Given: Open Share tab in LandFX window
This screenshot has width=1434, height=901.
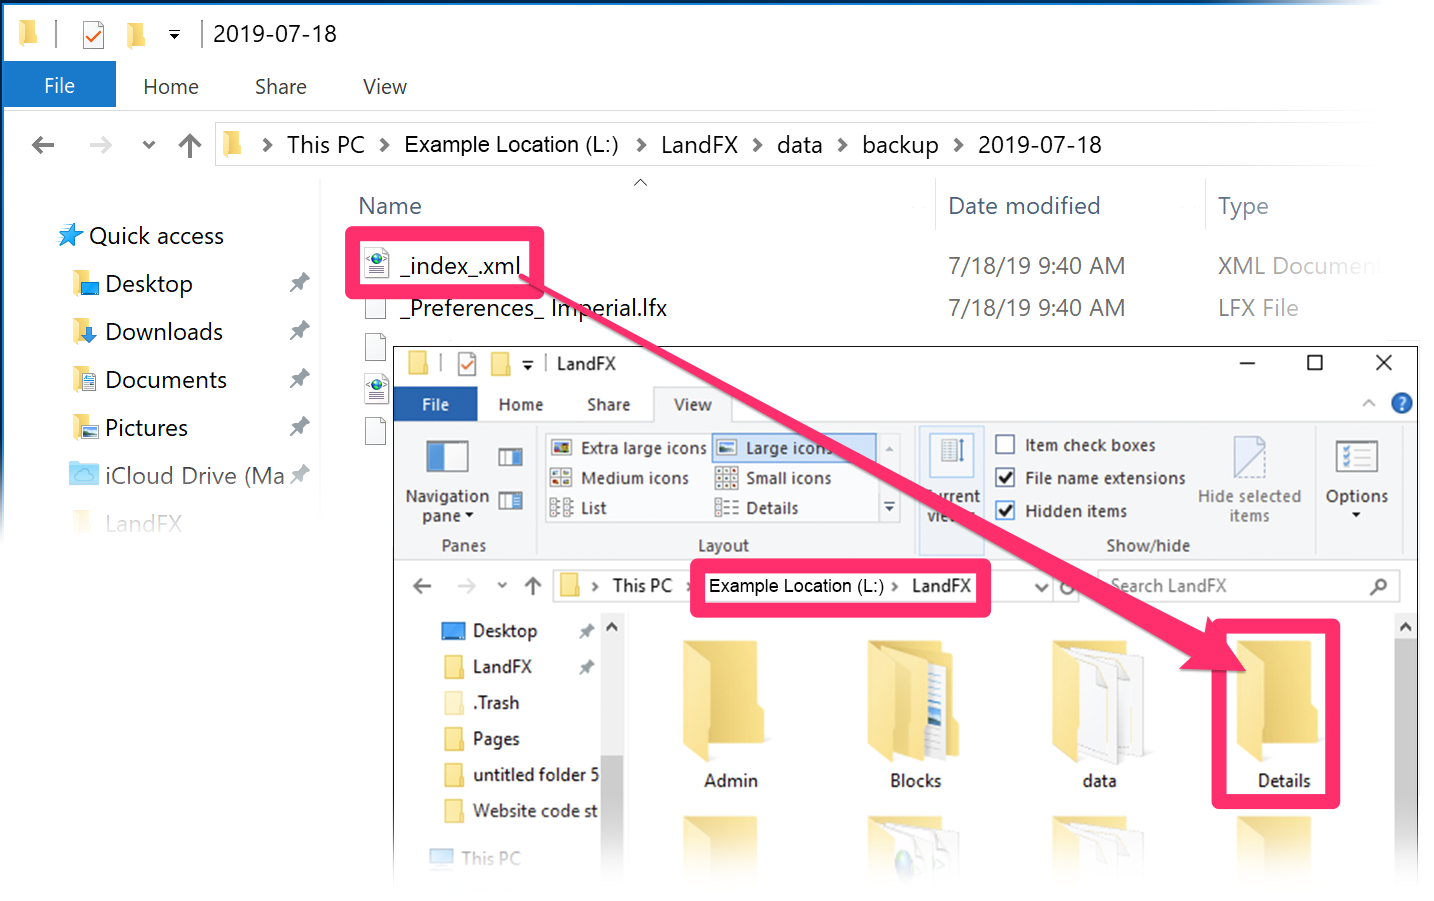Looking at the screenshot, I should click(609, 405).
